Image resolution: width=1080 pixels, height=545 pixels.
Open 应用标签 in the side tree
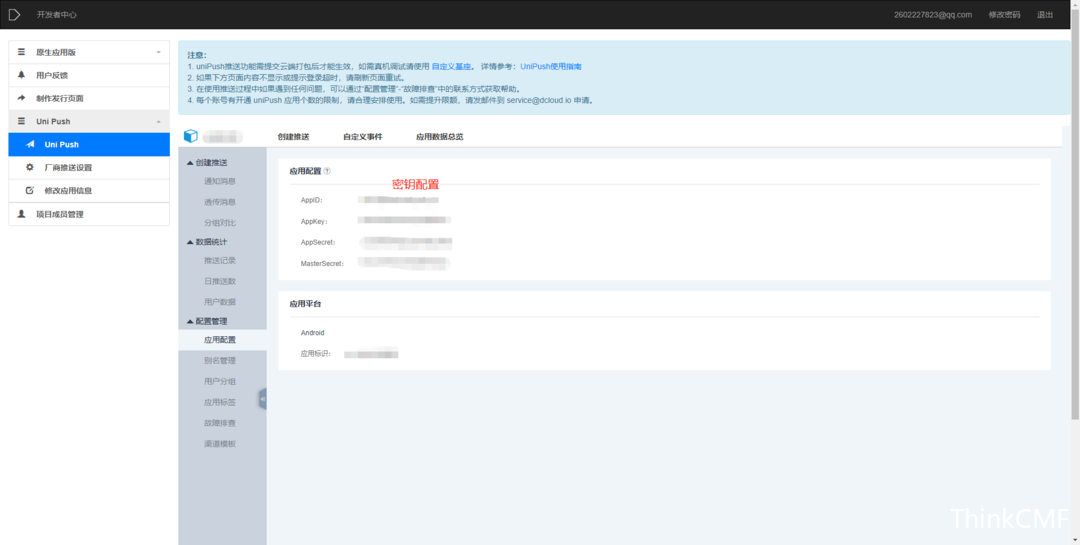click(220, 402)
